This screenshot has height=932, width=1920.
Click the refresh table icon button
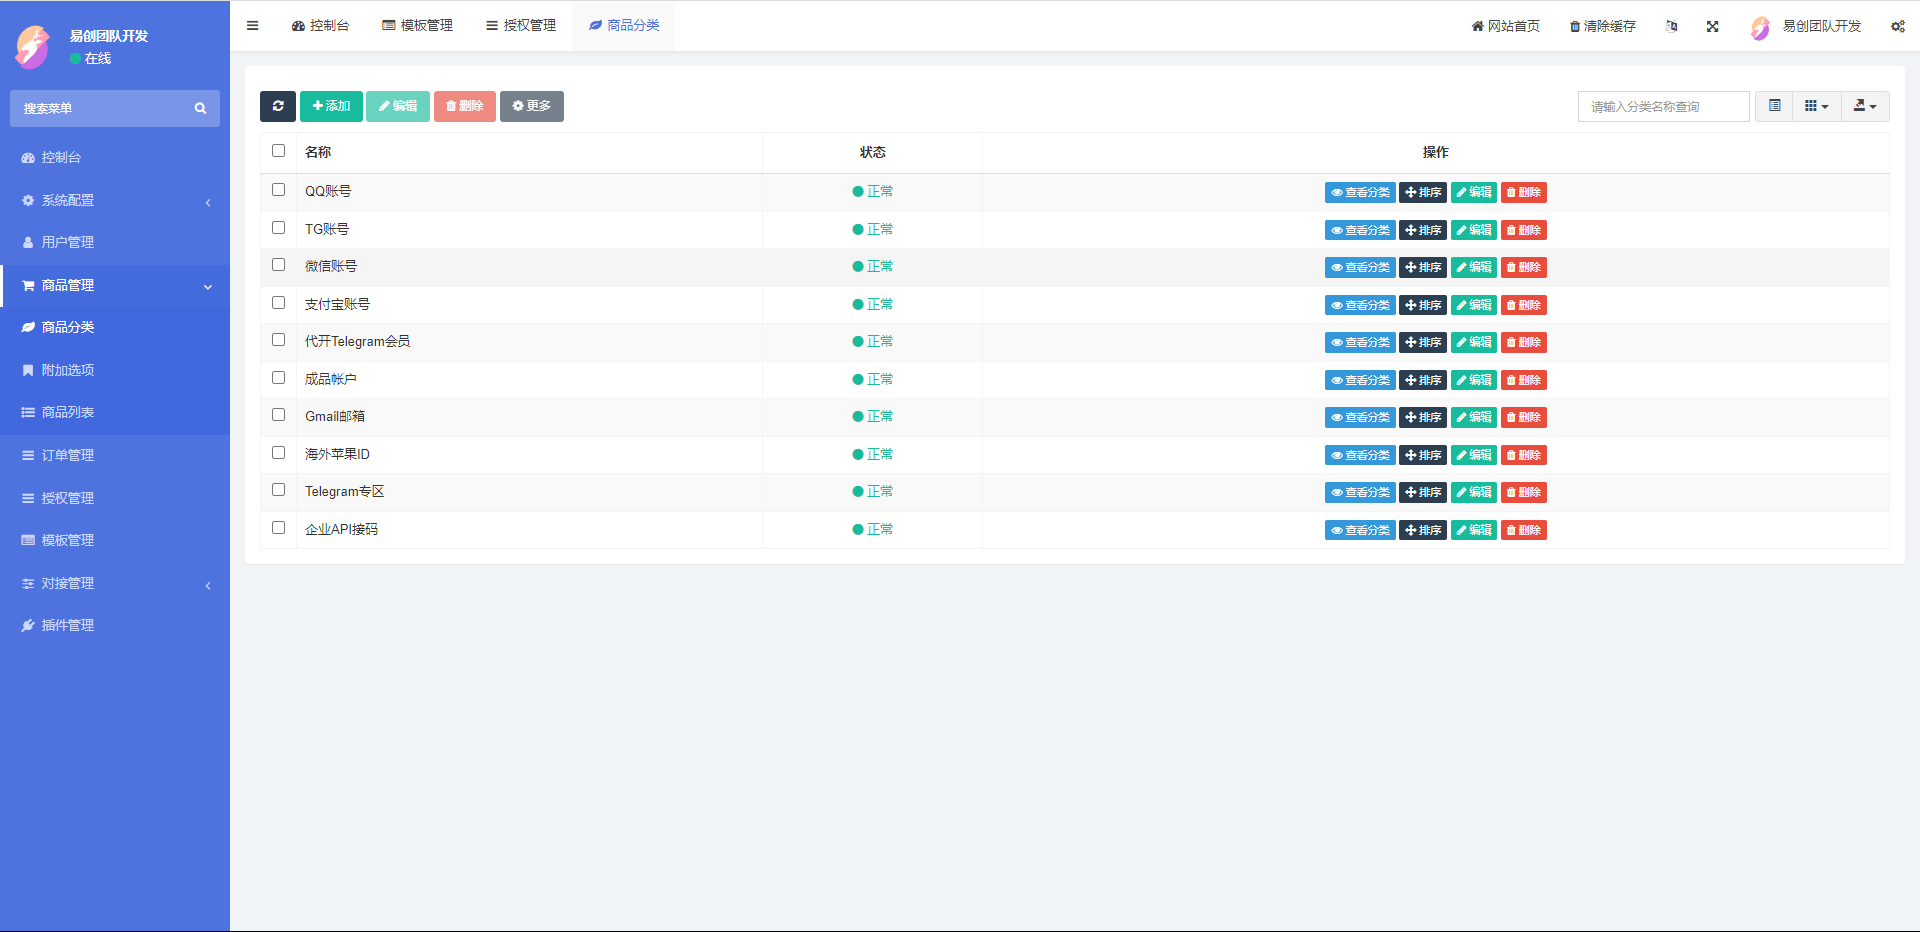[278, 106]
